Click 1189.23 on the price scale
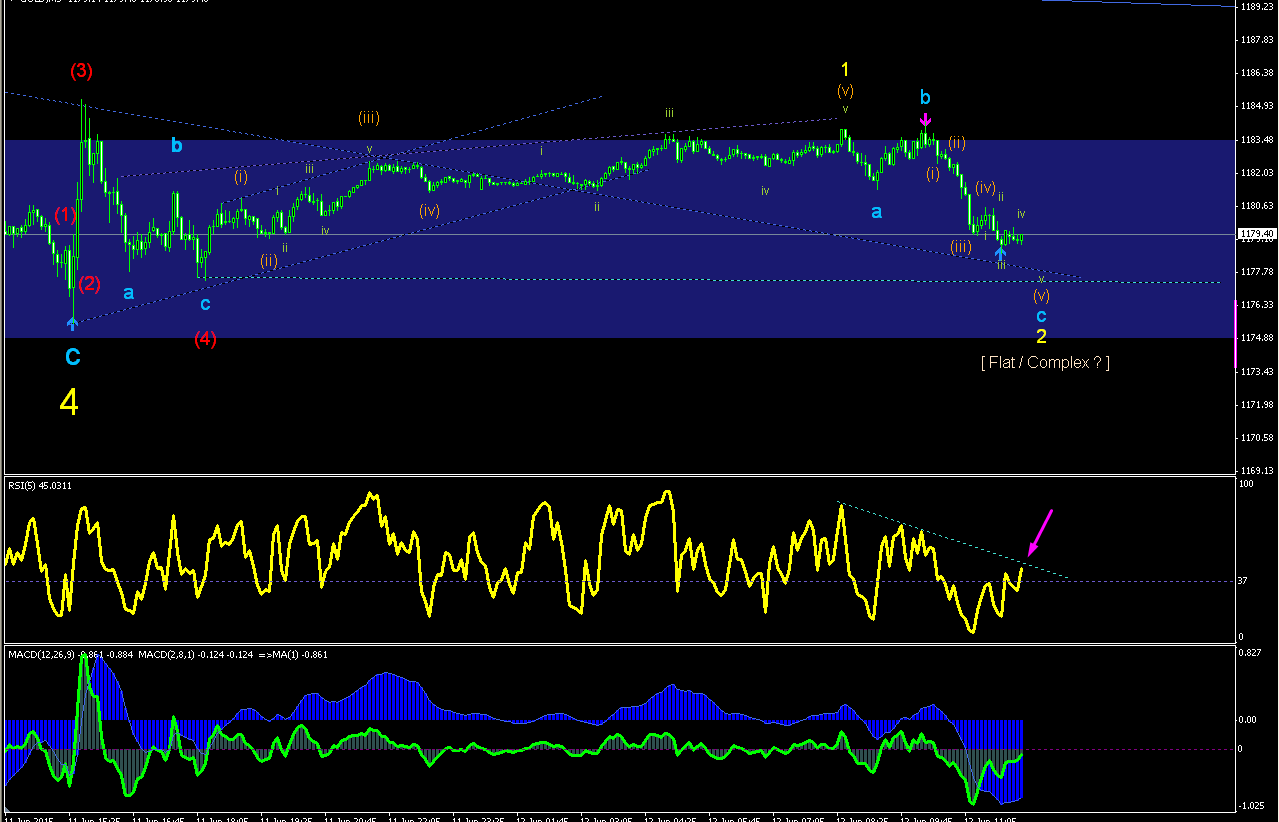This screenshot has height=822, width=1279. 1256,7
